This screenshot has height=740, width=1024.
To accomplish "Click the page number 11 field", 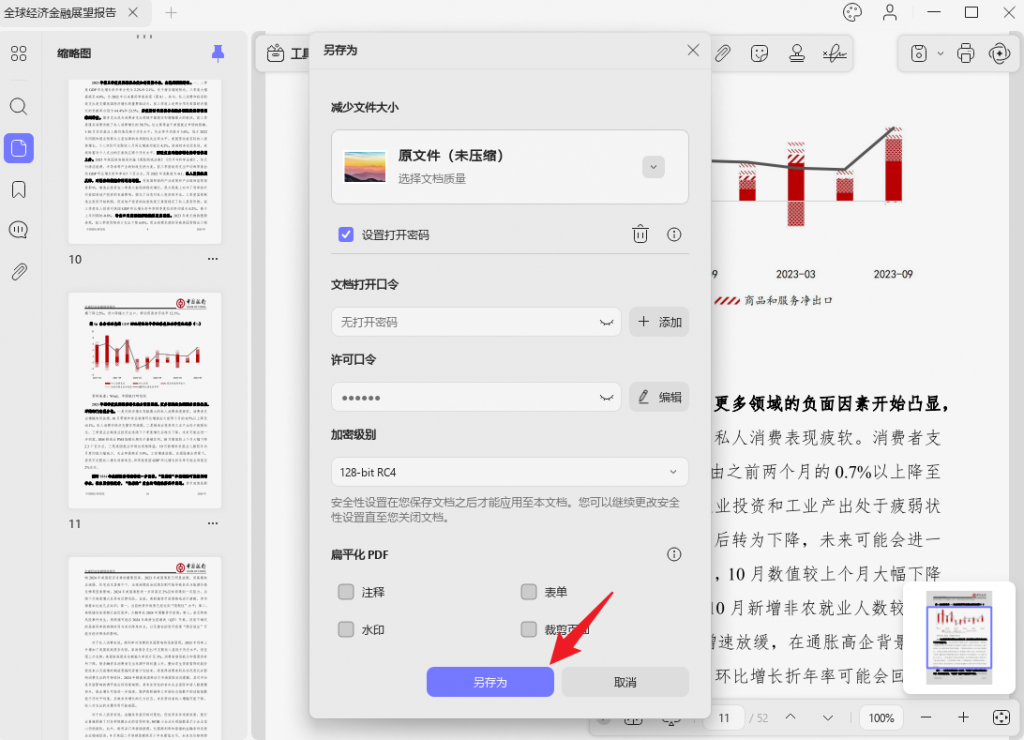I will [724, 717].
